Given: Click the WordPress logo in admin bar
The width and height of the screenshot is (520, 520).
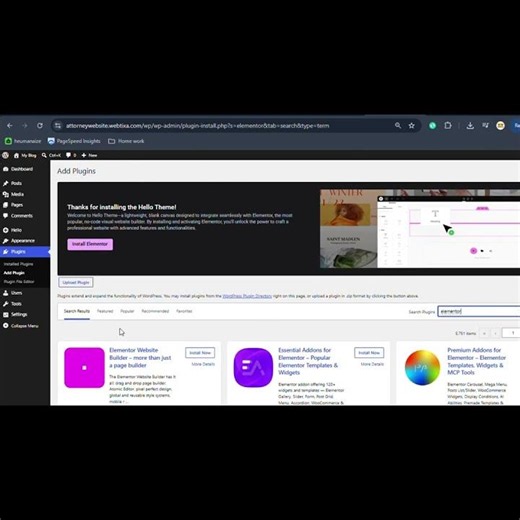Looking at the screenshot, I should coord(5,155).
